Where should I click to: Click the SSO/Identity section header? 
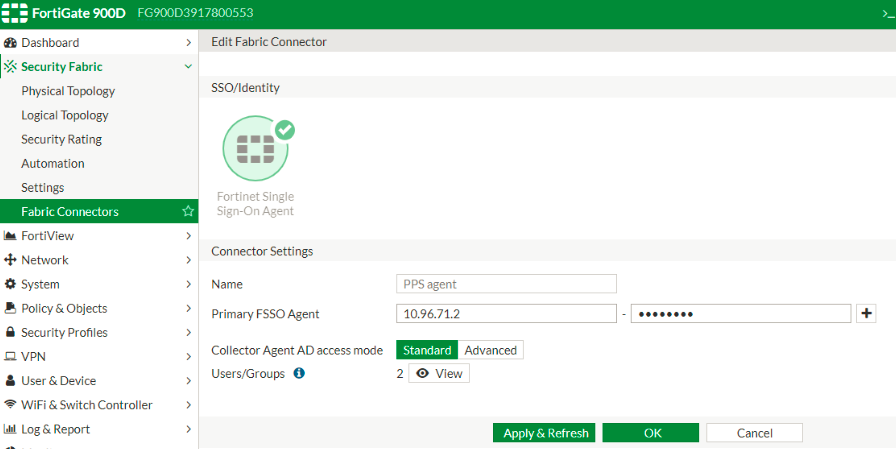pos(245,87)
